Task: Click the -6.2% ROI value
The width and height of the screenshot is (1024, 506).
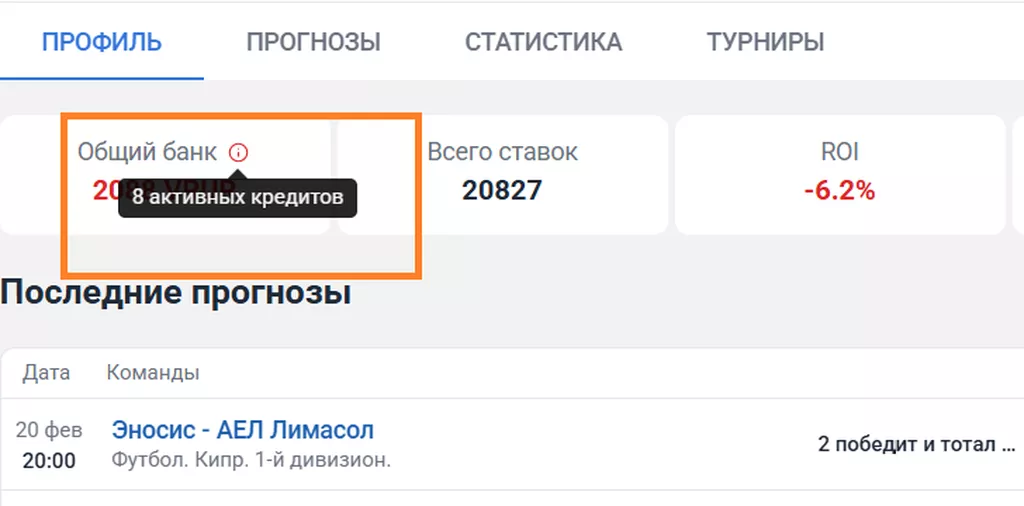Action: pos(839,190)
